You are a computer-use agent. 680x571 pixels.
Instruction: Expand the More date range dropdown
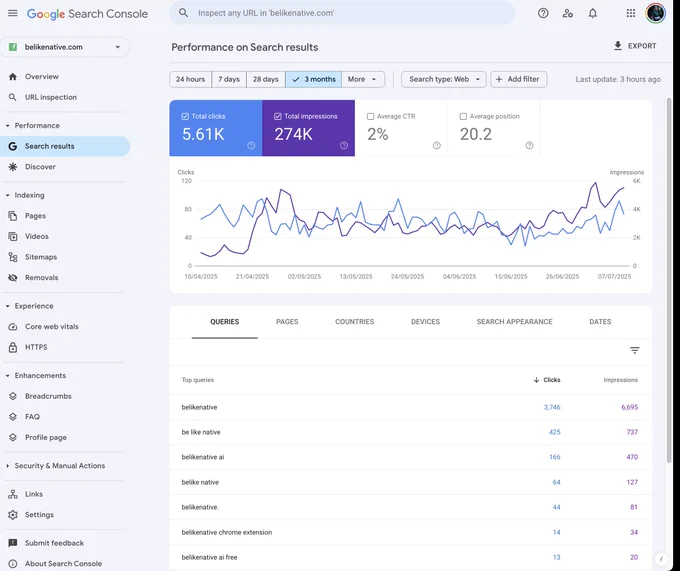point(363,79)
